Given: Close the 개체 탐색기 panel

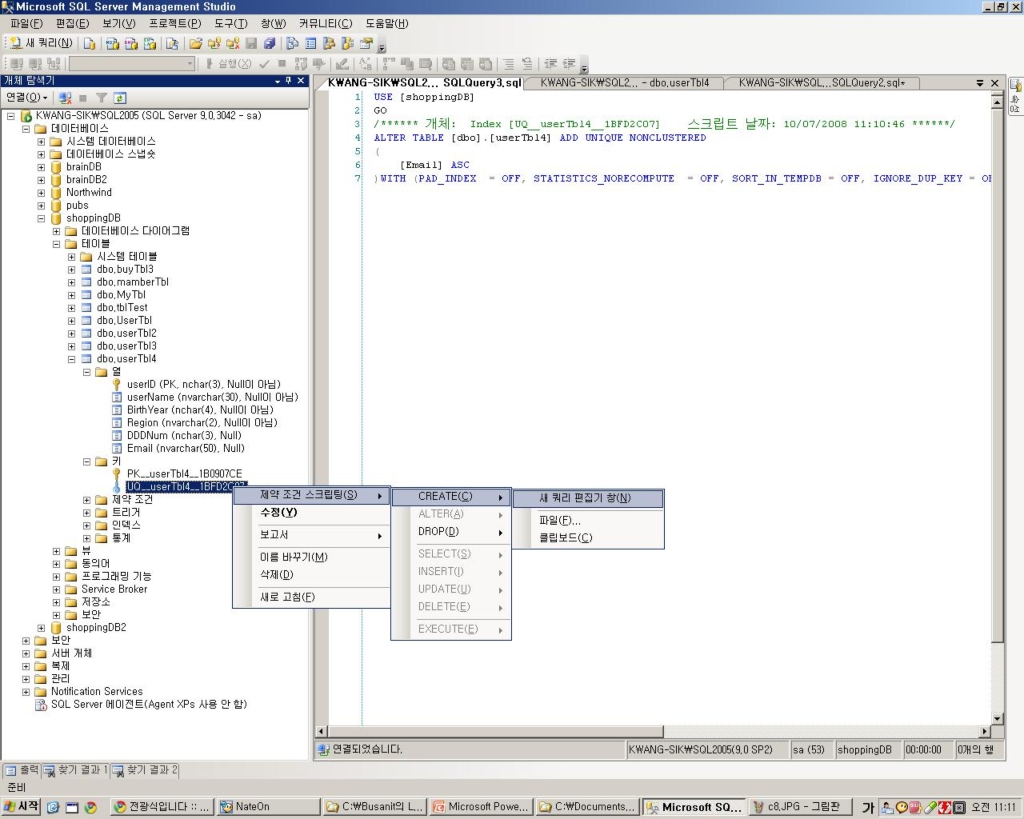Looking at the screenshot, I should pos(301,81).
